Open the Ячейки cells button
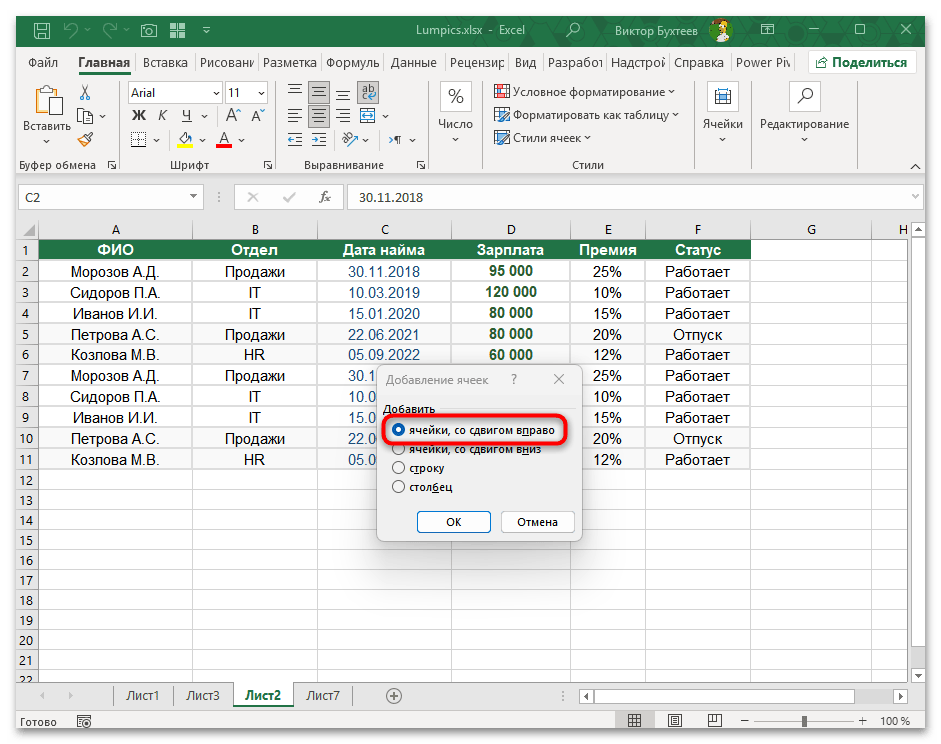Image resolution: width=941 pixels, height=744 pixels. pyautogui.click(x=722, y=97)
